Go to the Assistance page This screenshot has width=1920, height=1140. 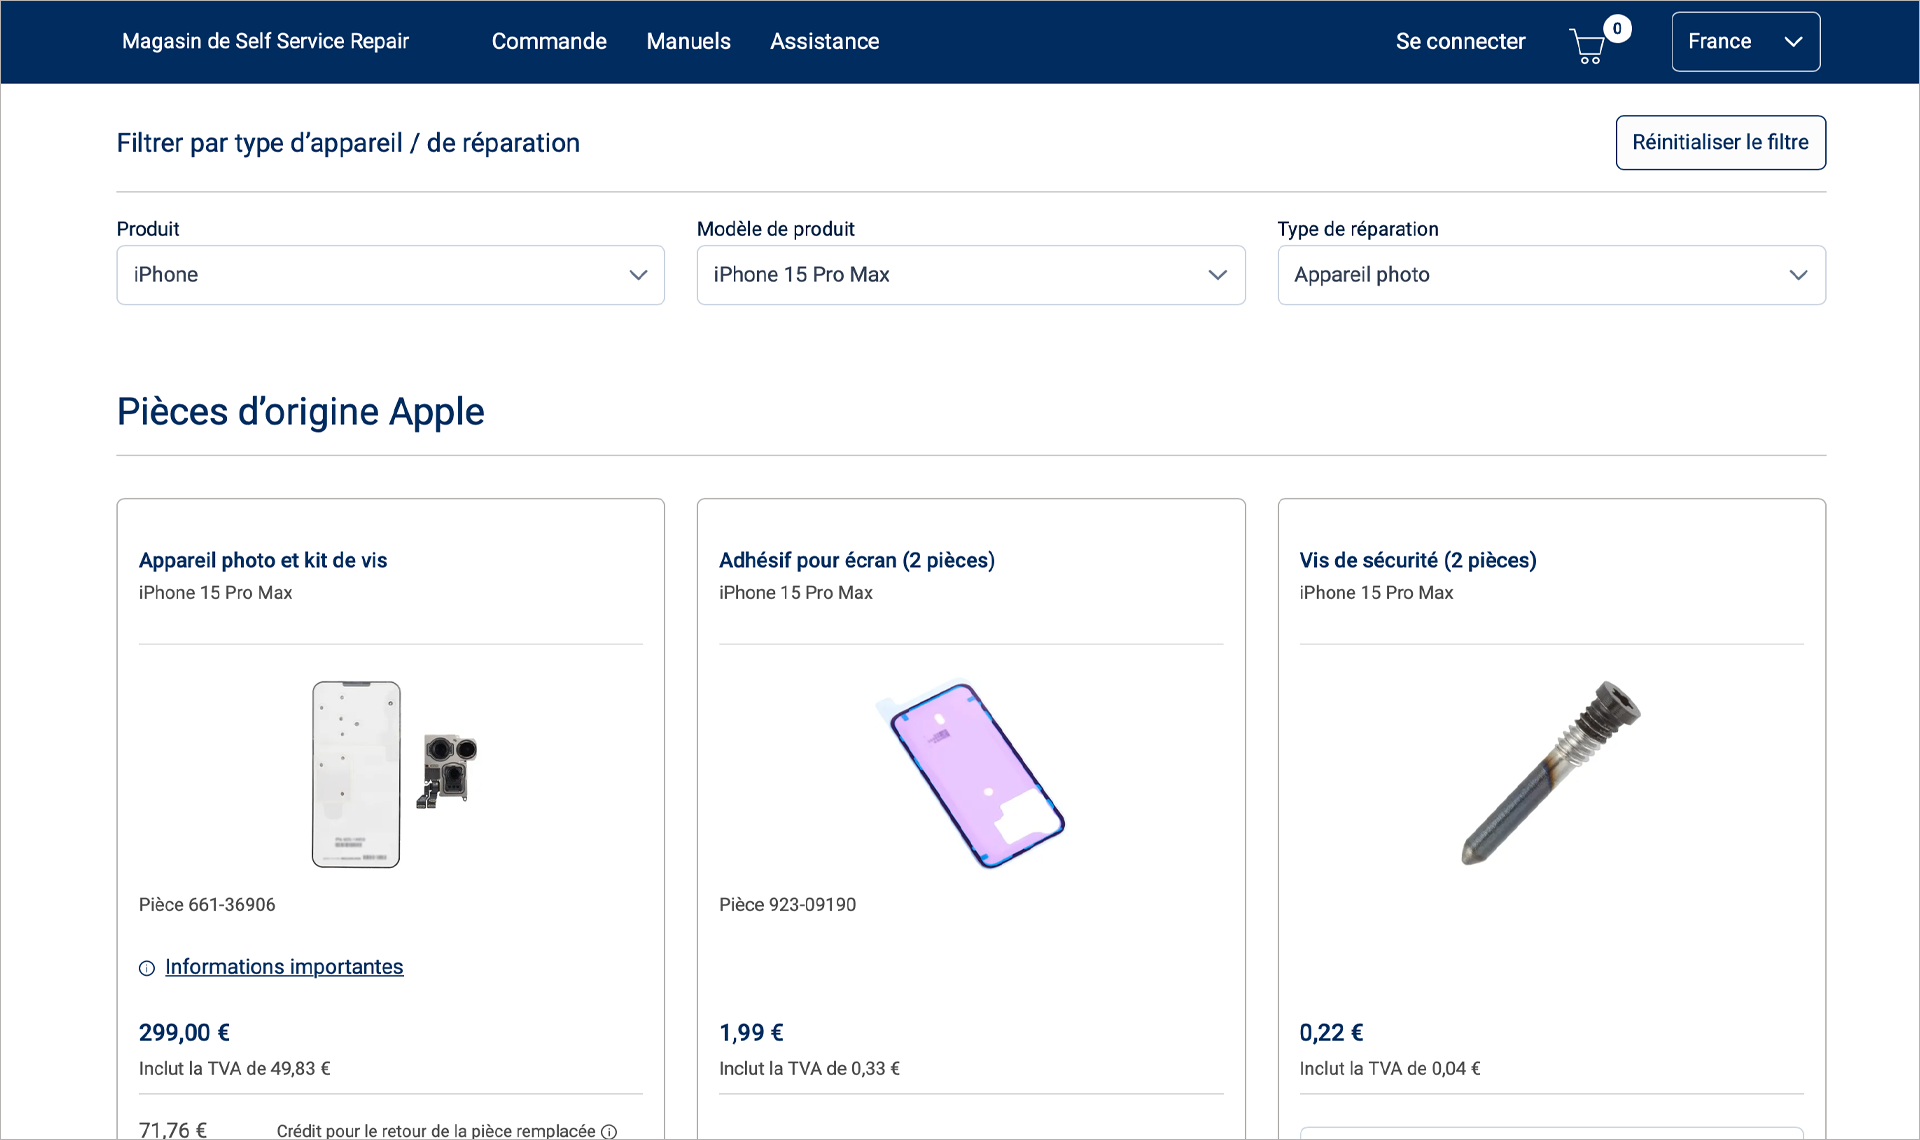coord(824,41)
